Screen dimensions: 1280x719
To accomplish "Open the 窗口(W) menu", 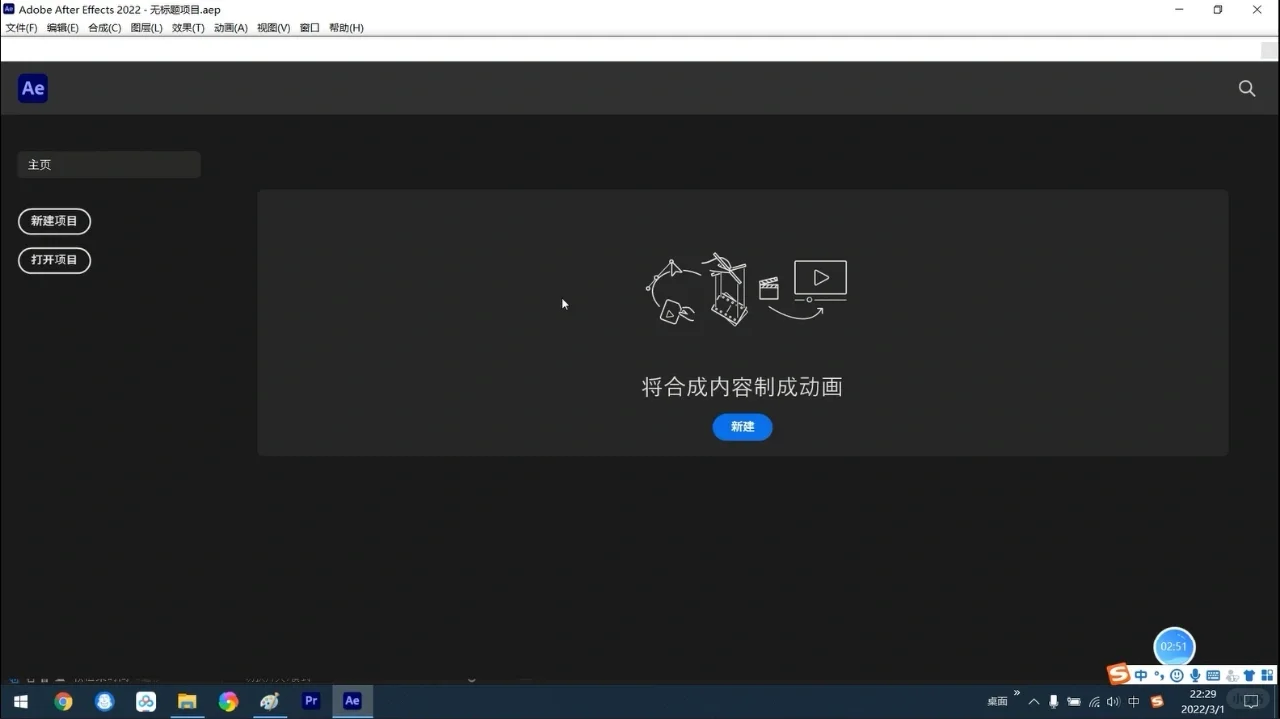I will point(309,27).
